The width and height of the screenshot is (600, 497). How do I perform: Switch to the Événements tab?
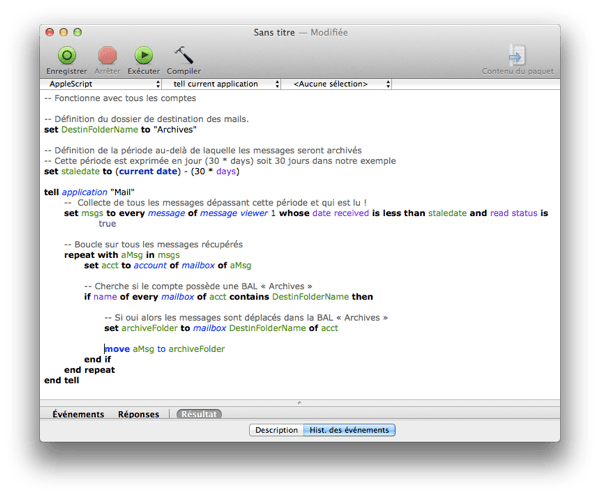pyautogui.click(x=78, y=414)
